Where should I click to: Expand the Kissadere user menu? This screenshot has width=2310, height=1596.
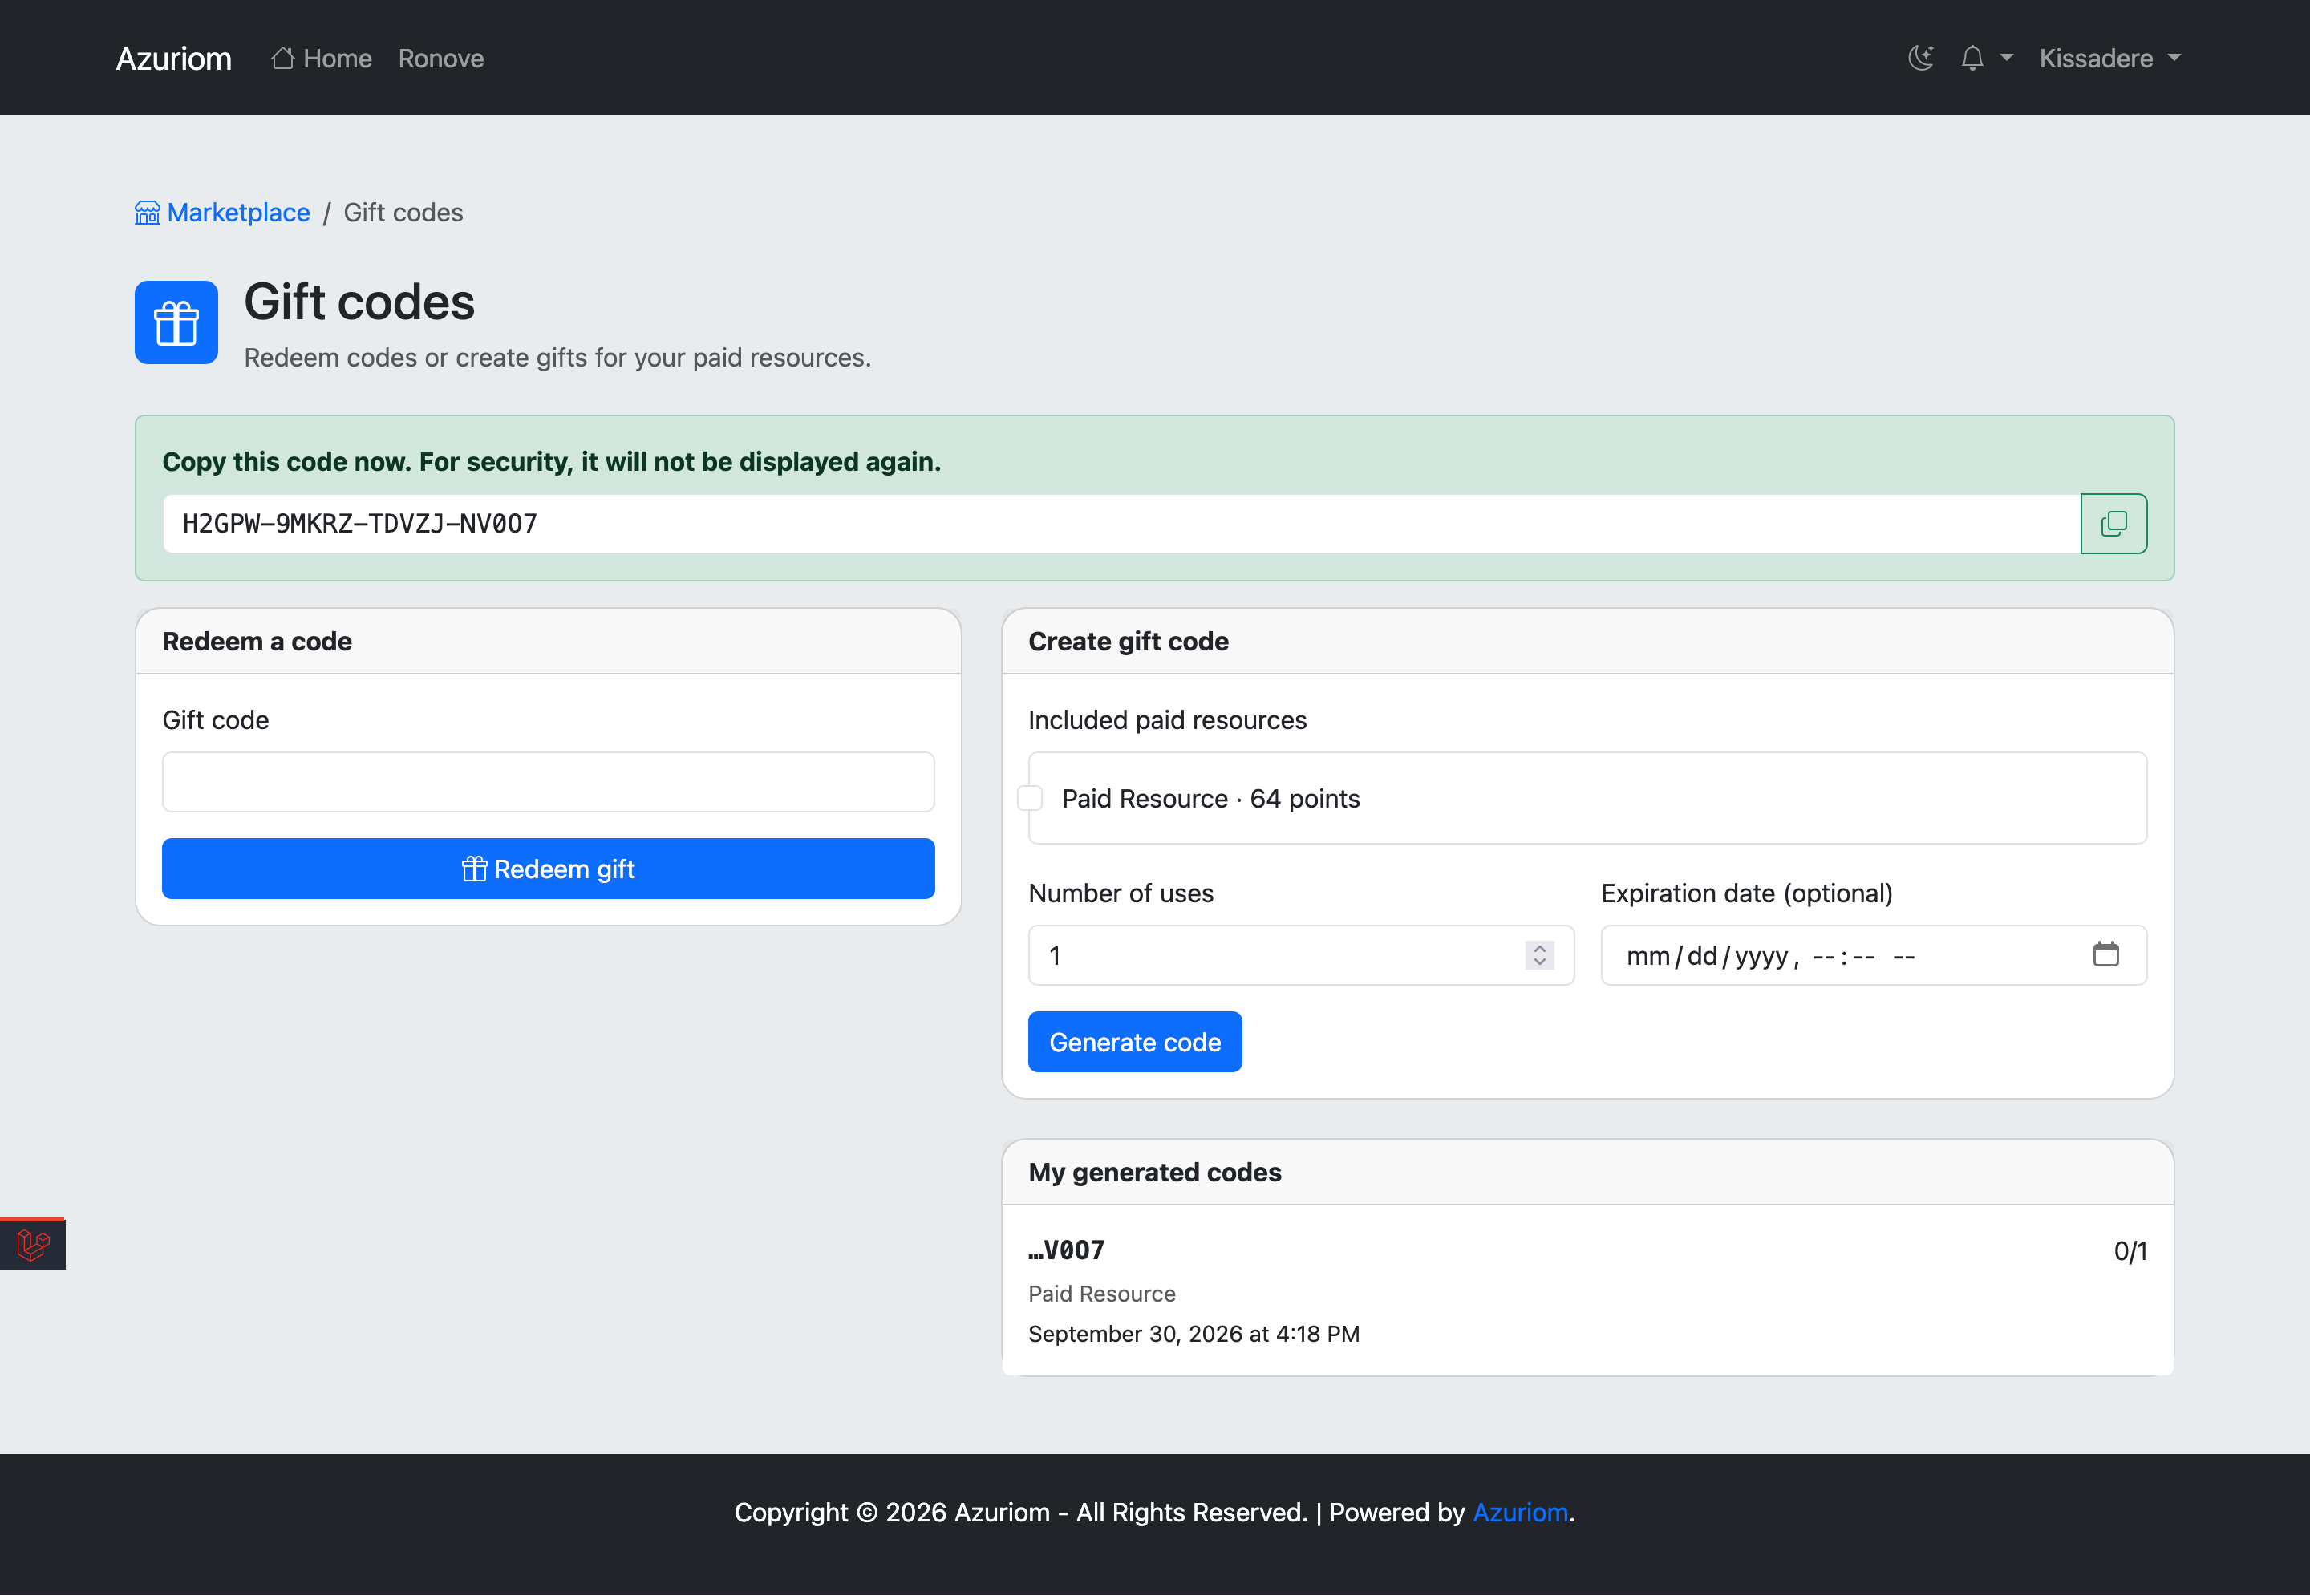point(2110,58)
